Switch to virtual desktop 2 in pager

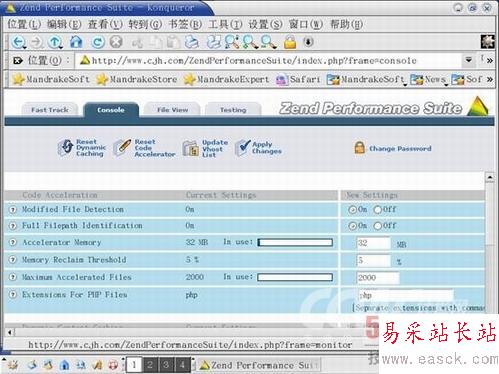tap(150, 365)
